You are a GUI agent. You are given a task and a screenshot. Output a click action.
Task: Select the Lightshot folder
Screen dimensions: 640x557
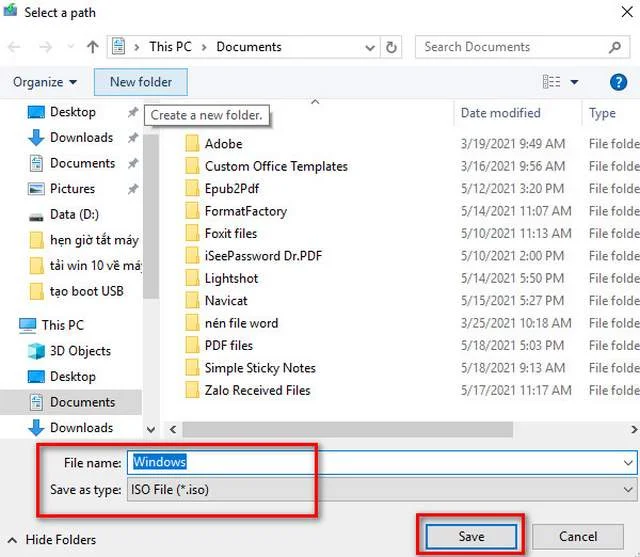pyautogui.click(x=222, y=278)
